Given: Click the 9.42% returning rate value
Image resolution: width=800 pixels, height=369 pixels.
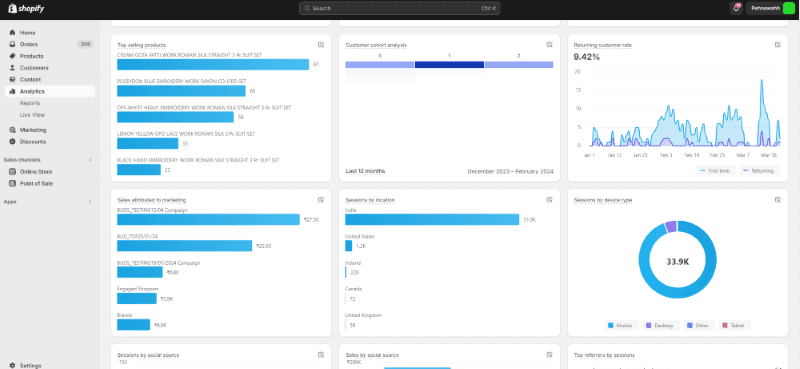Looking at the screenshot, I should click(x=587, y=57).
